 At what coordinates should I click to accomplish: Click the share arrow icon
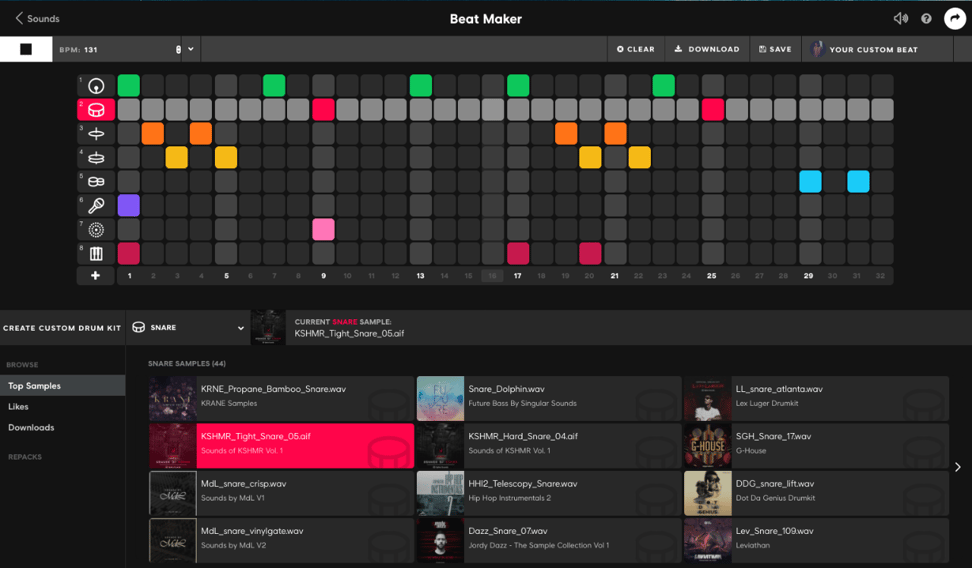[954, 19]
